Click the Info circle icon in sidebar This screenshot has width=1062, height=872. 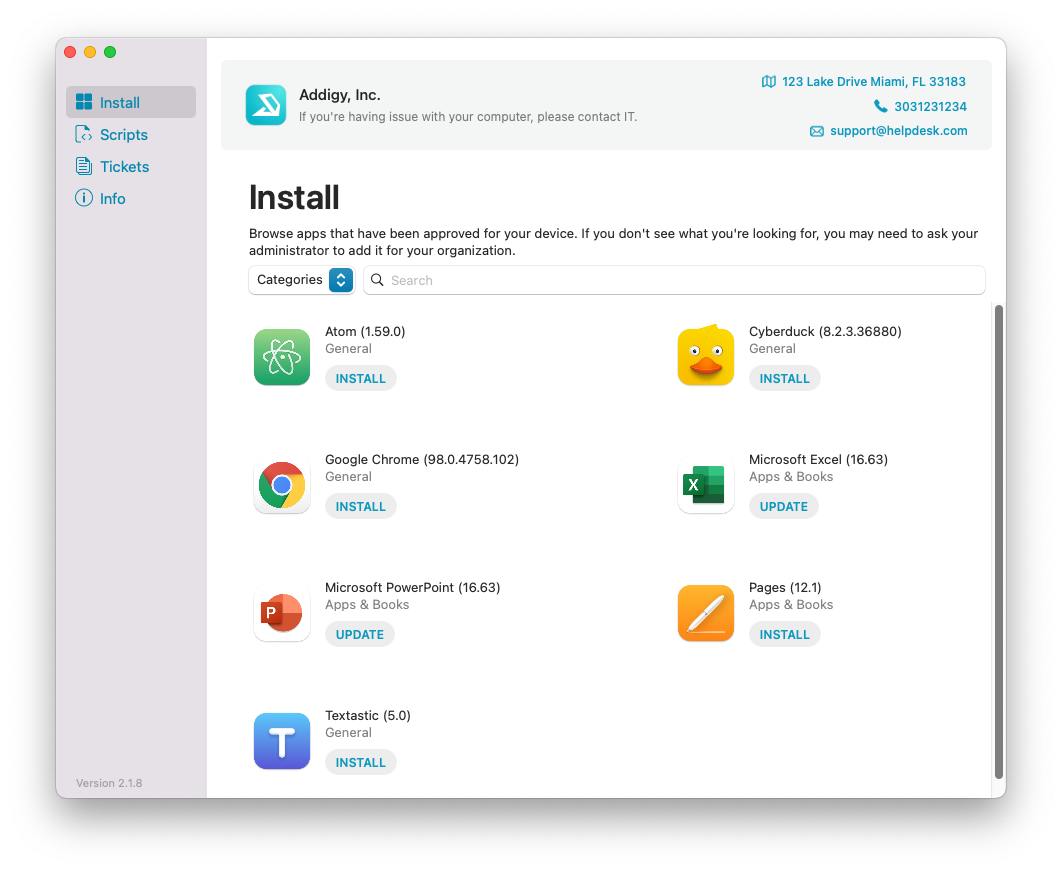click(x=84, y=198)
